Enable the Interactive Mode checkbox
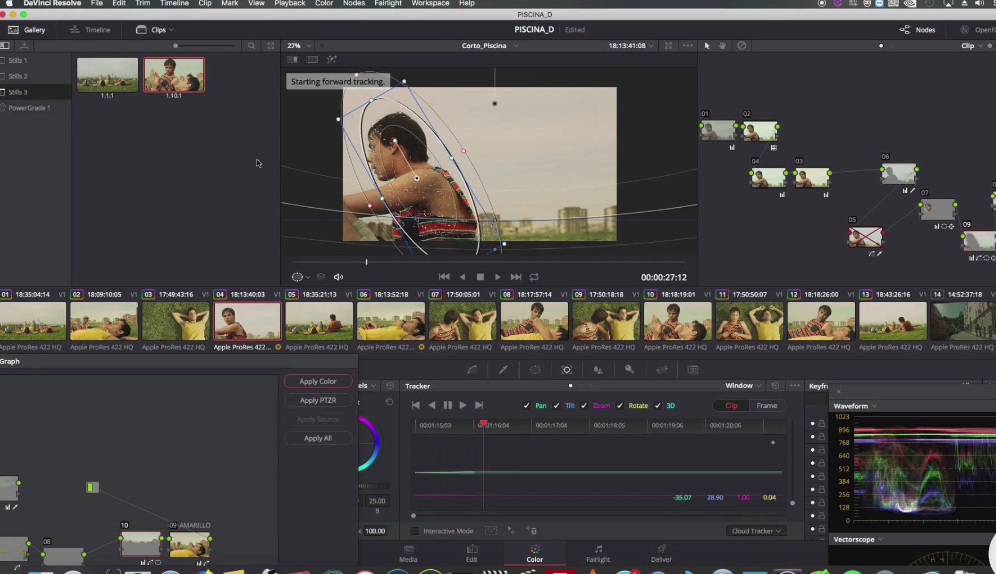This screenshot has height=574, width=996. pos(416,531)
